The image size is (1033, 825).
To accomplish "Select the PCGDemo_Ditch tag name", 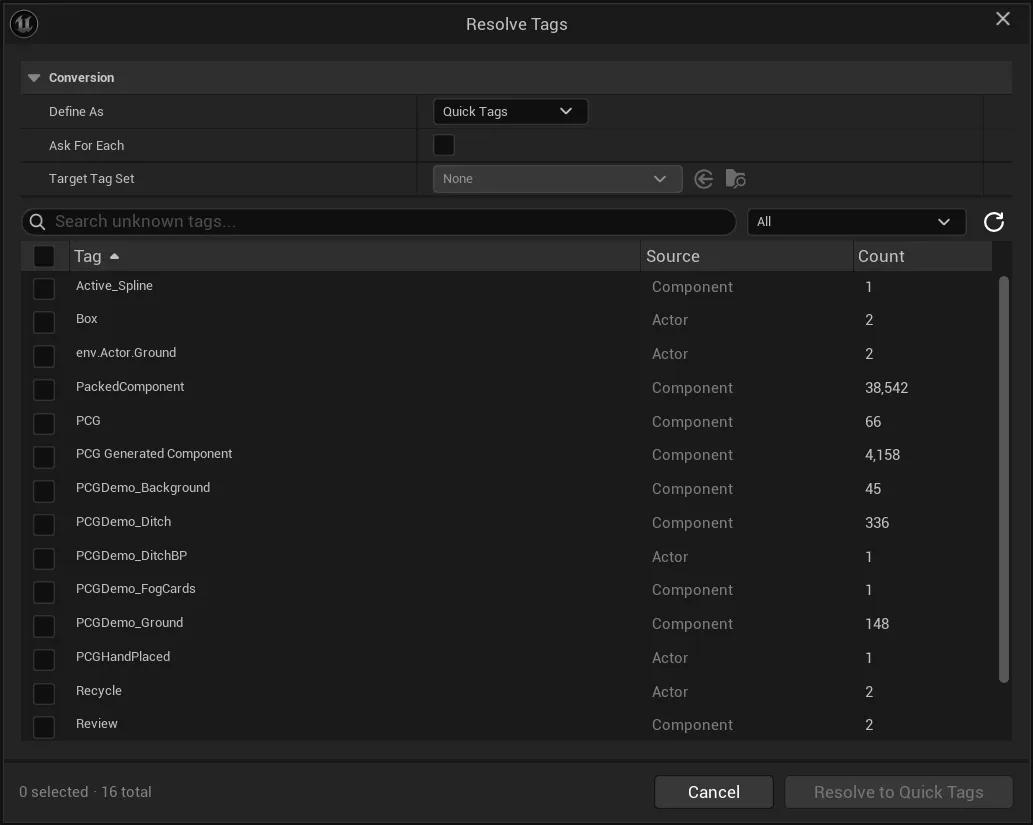I will pyautogui.click(x=123, y=522).
